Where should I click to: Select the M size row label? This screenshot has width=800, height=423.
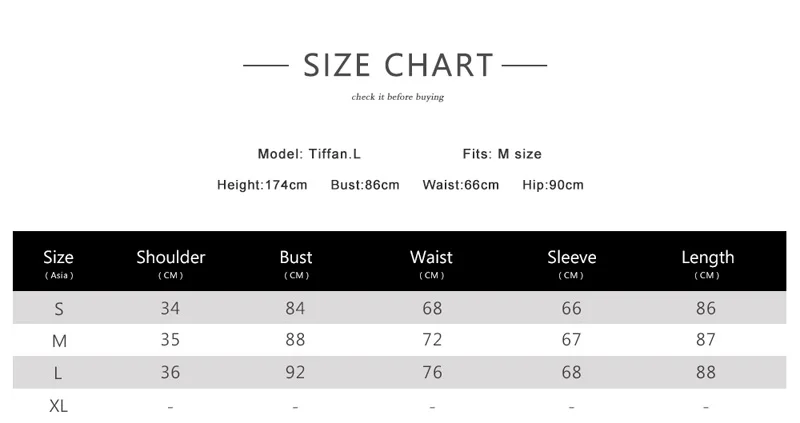pos(59,341)
